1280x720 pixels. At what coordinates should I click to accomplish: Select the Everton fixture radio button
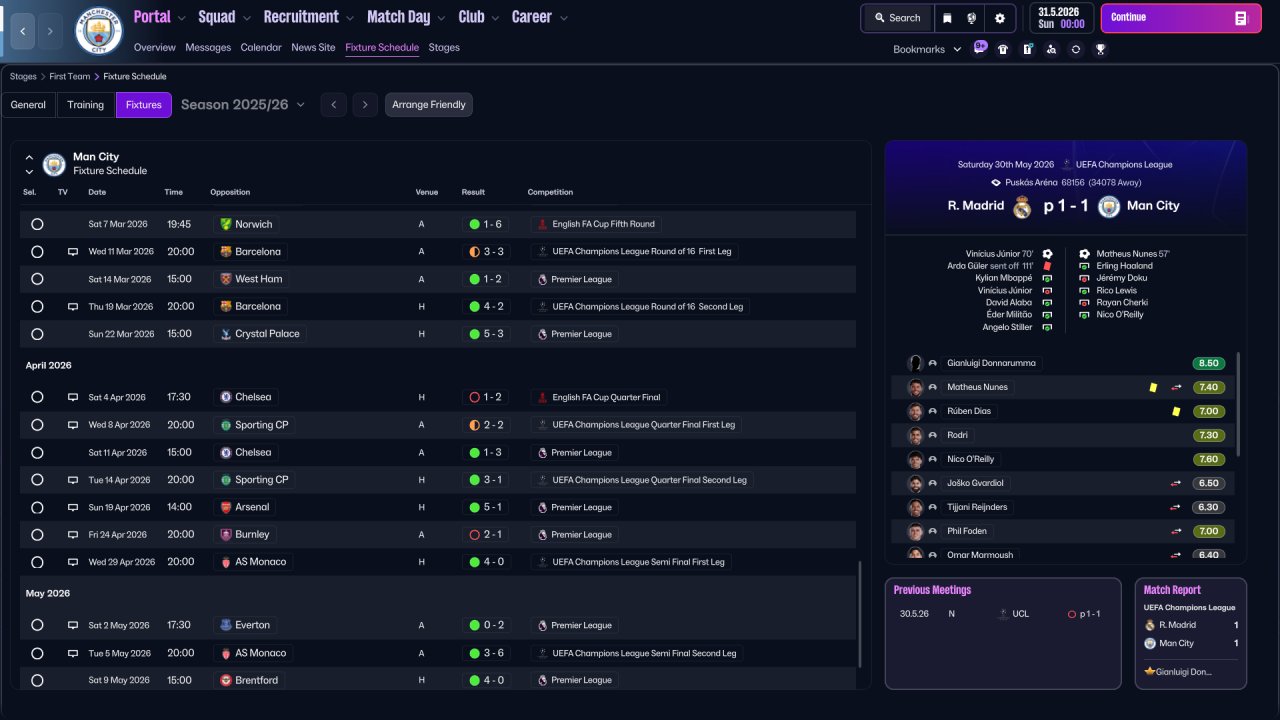[37, 625]
